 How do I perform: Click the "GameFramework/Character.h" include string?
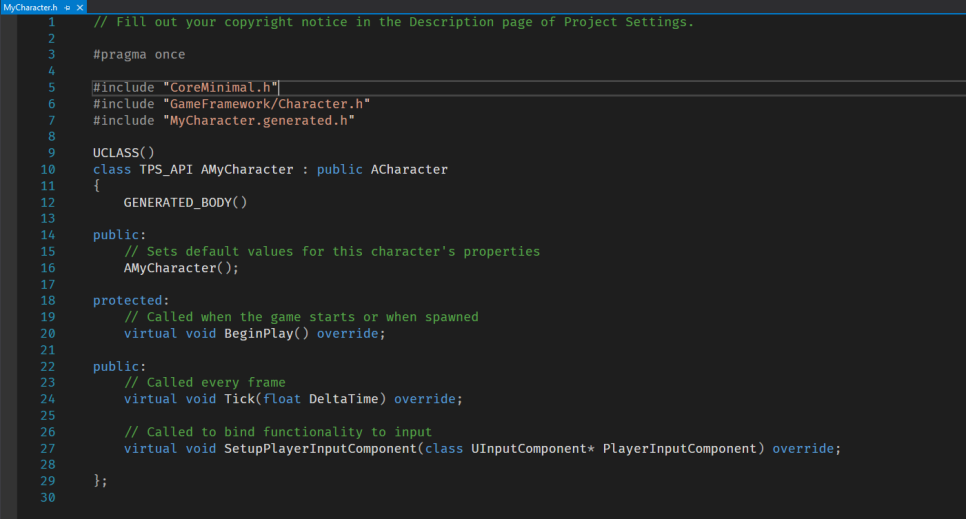[x=266, y=104]
